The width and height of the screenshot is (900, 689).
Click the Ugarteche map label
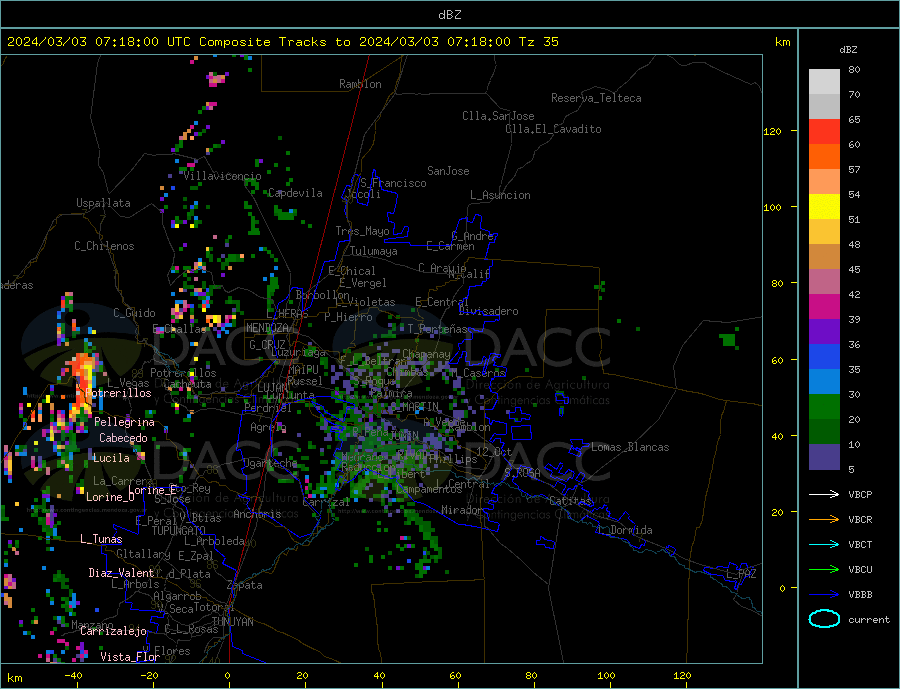pos(270,463)
